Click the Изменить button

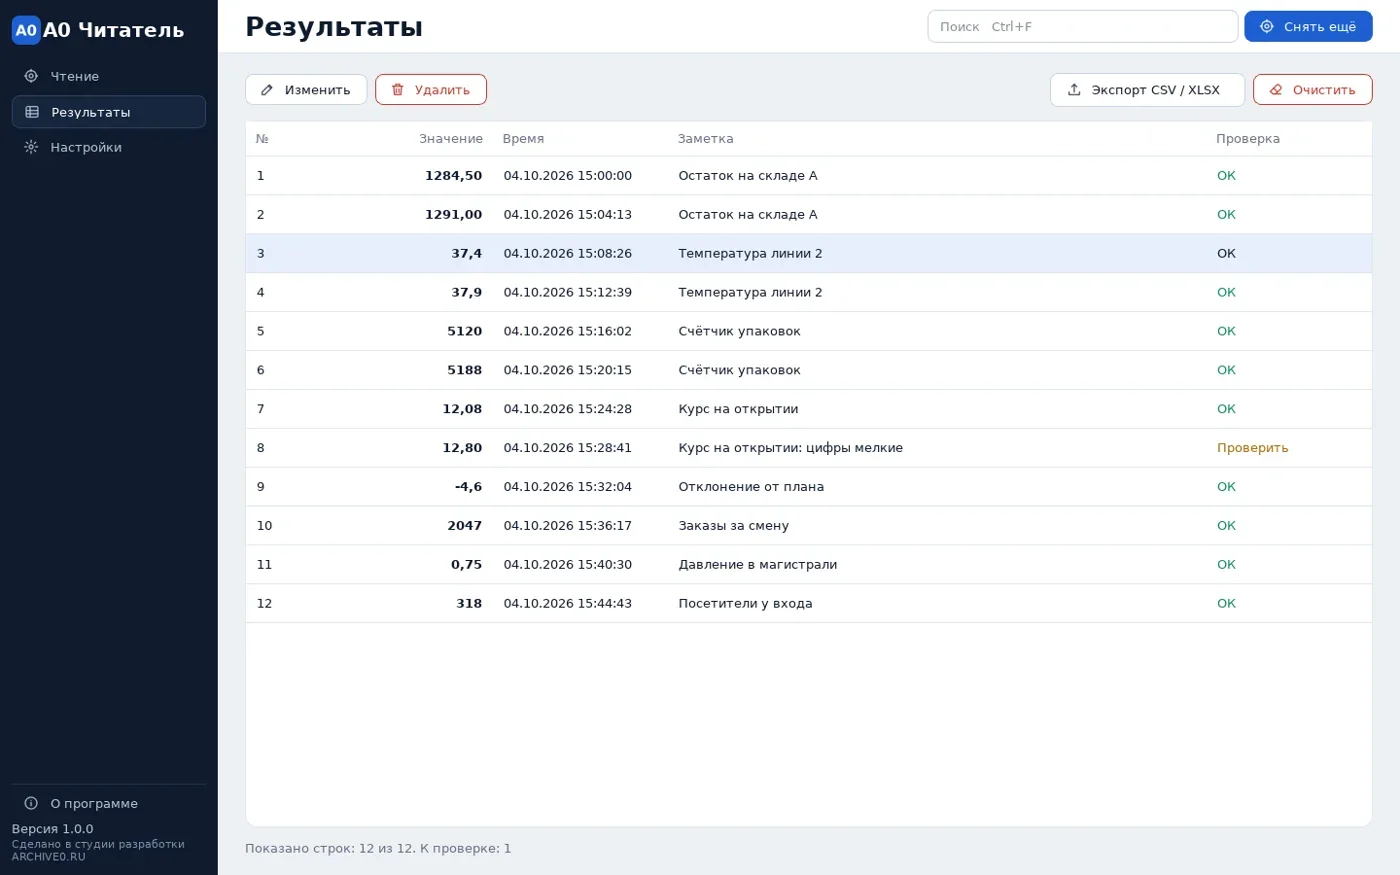pos(306,90)
